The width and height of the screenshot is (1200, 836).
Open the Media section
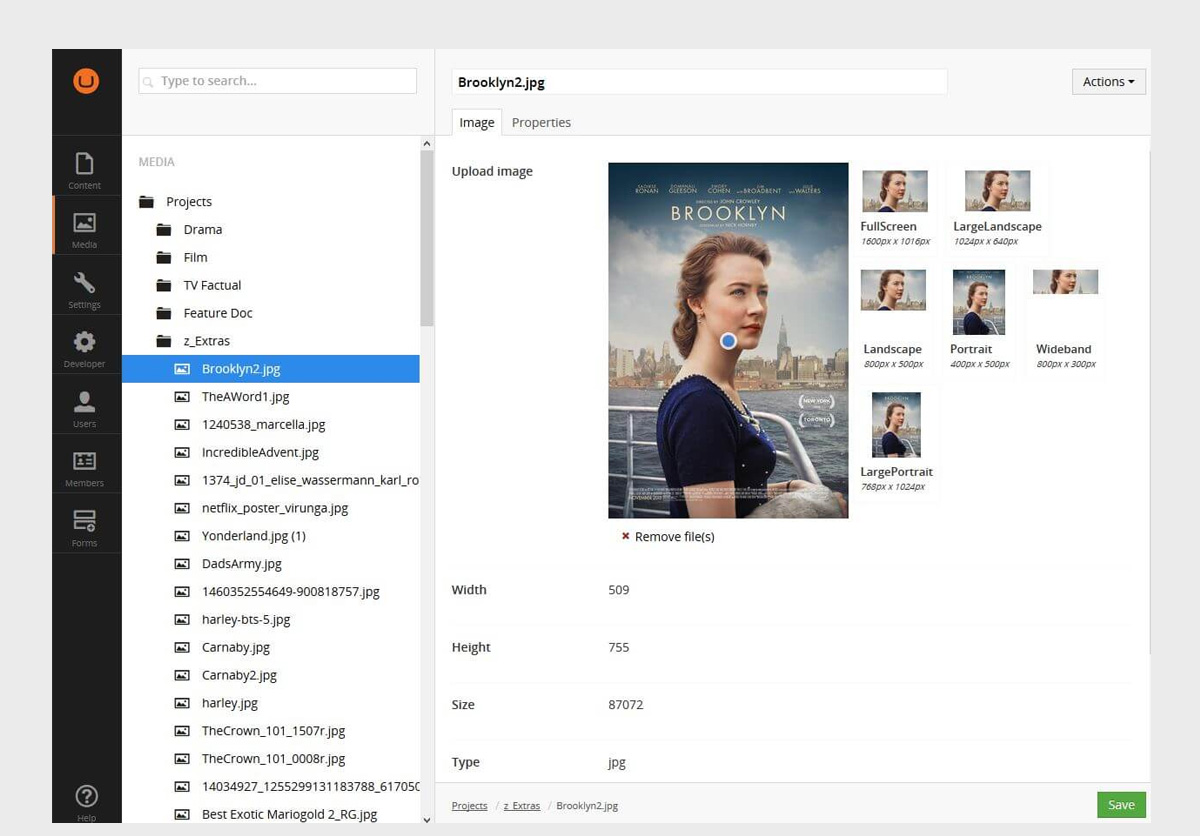[85, 229]
